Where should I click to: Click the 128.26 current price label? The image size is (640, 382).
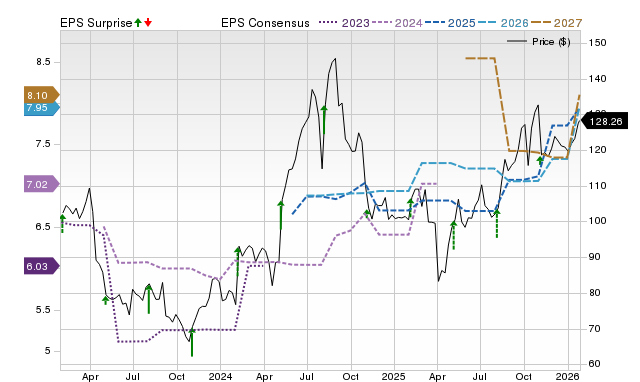[x=605, y=121]
